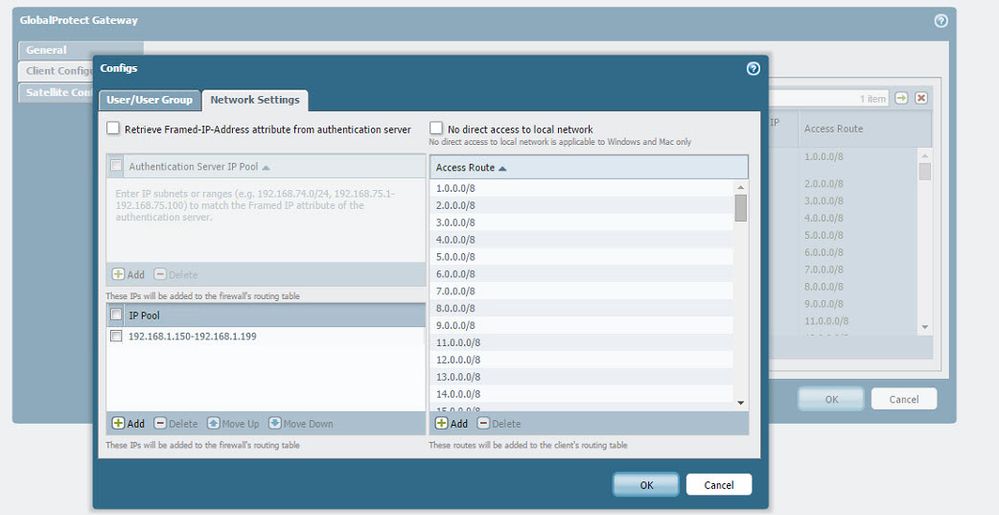Click 11.0.0.0/8 in background Gateway list
Image resolution: width=999 pixels, height=515 pixels.
click(x=826, y=321)
